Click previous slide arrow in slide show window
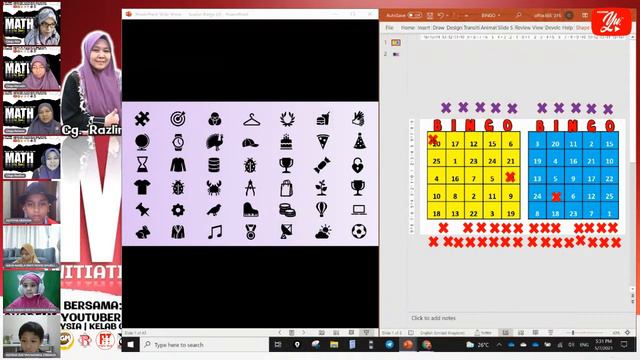The image size is (640, 360). point(280,333)
